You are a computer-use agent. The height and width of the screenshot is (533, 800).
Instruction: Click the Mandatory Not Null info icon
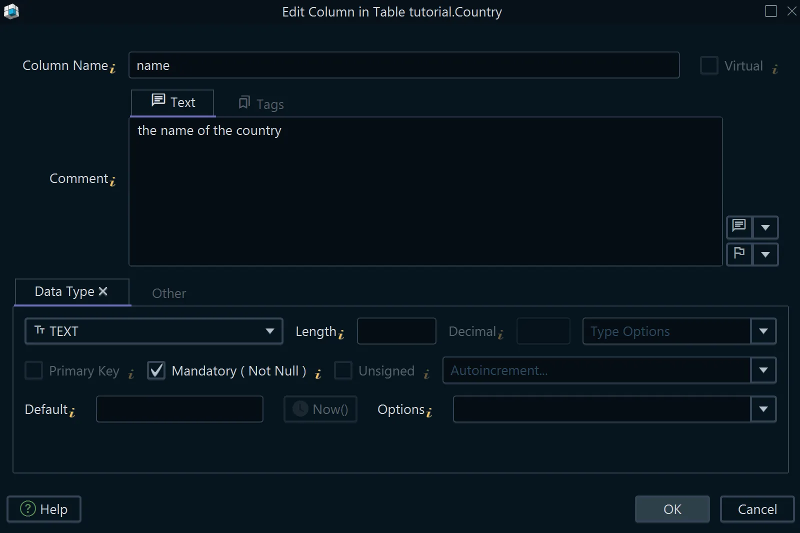[x=318, y=374]
